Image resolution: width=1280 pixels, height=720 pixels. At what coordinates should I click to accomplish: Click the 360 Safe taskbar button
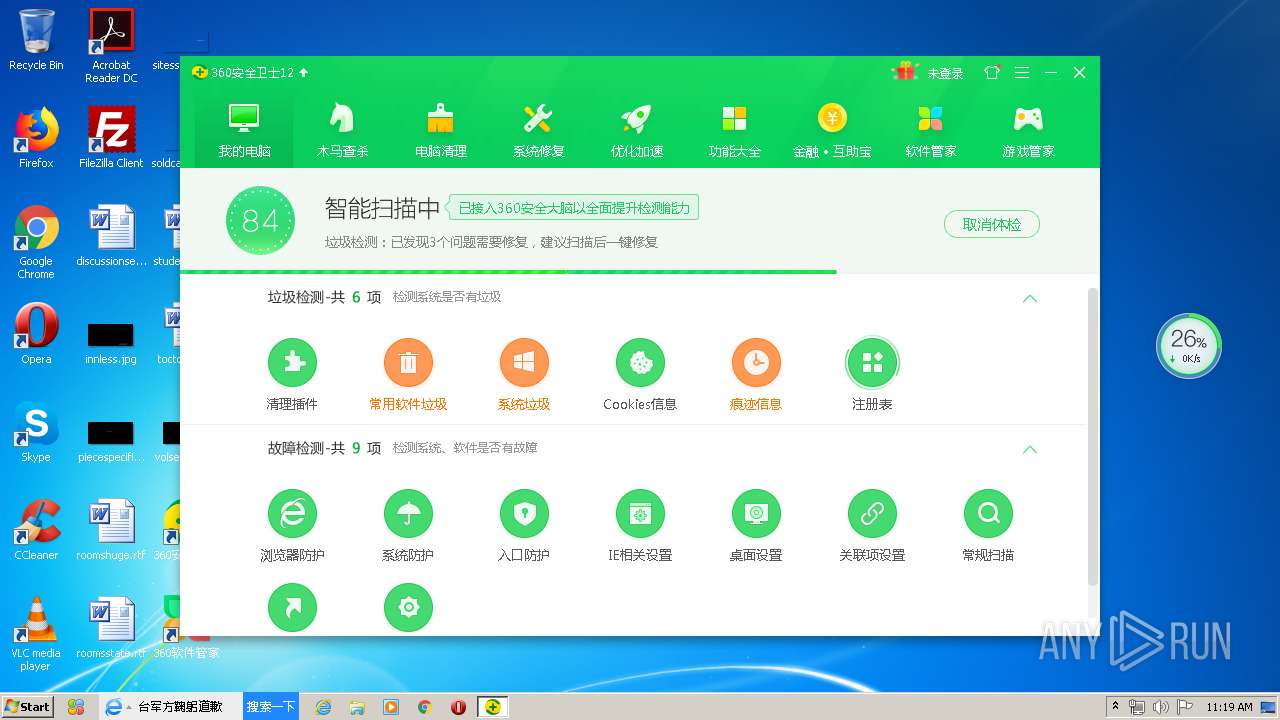pyautogui.click(x=492, y=706)
